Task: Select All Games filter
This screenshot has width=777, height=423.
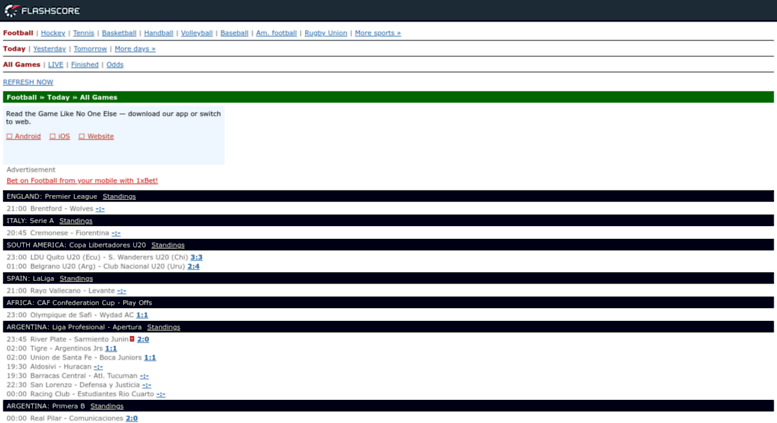Action: point(21,65)
